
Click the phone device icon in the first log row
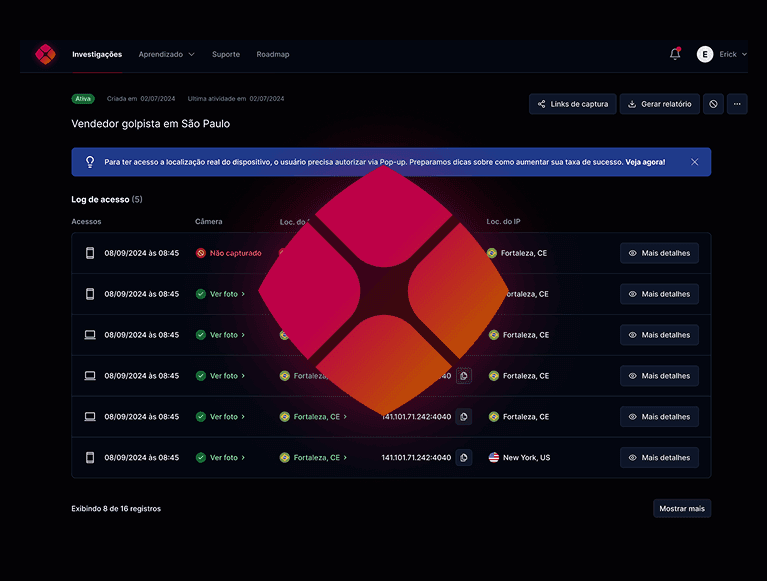(90, 254)
